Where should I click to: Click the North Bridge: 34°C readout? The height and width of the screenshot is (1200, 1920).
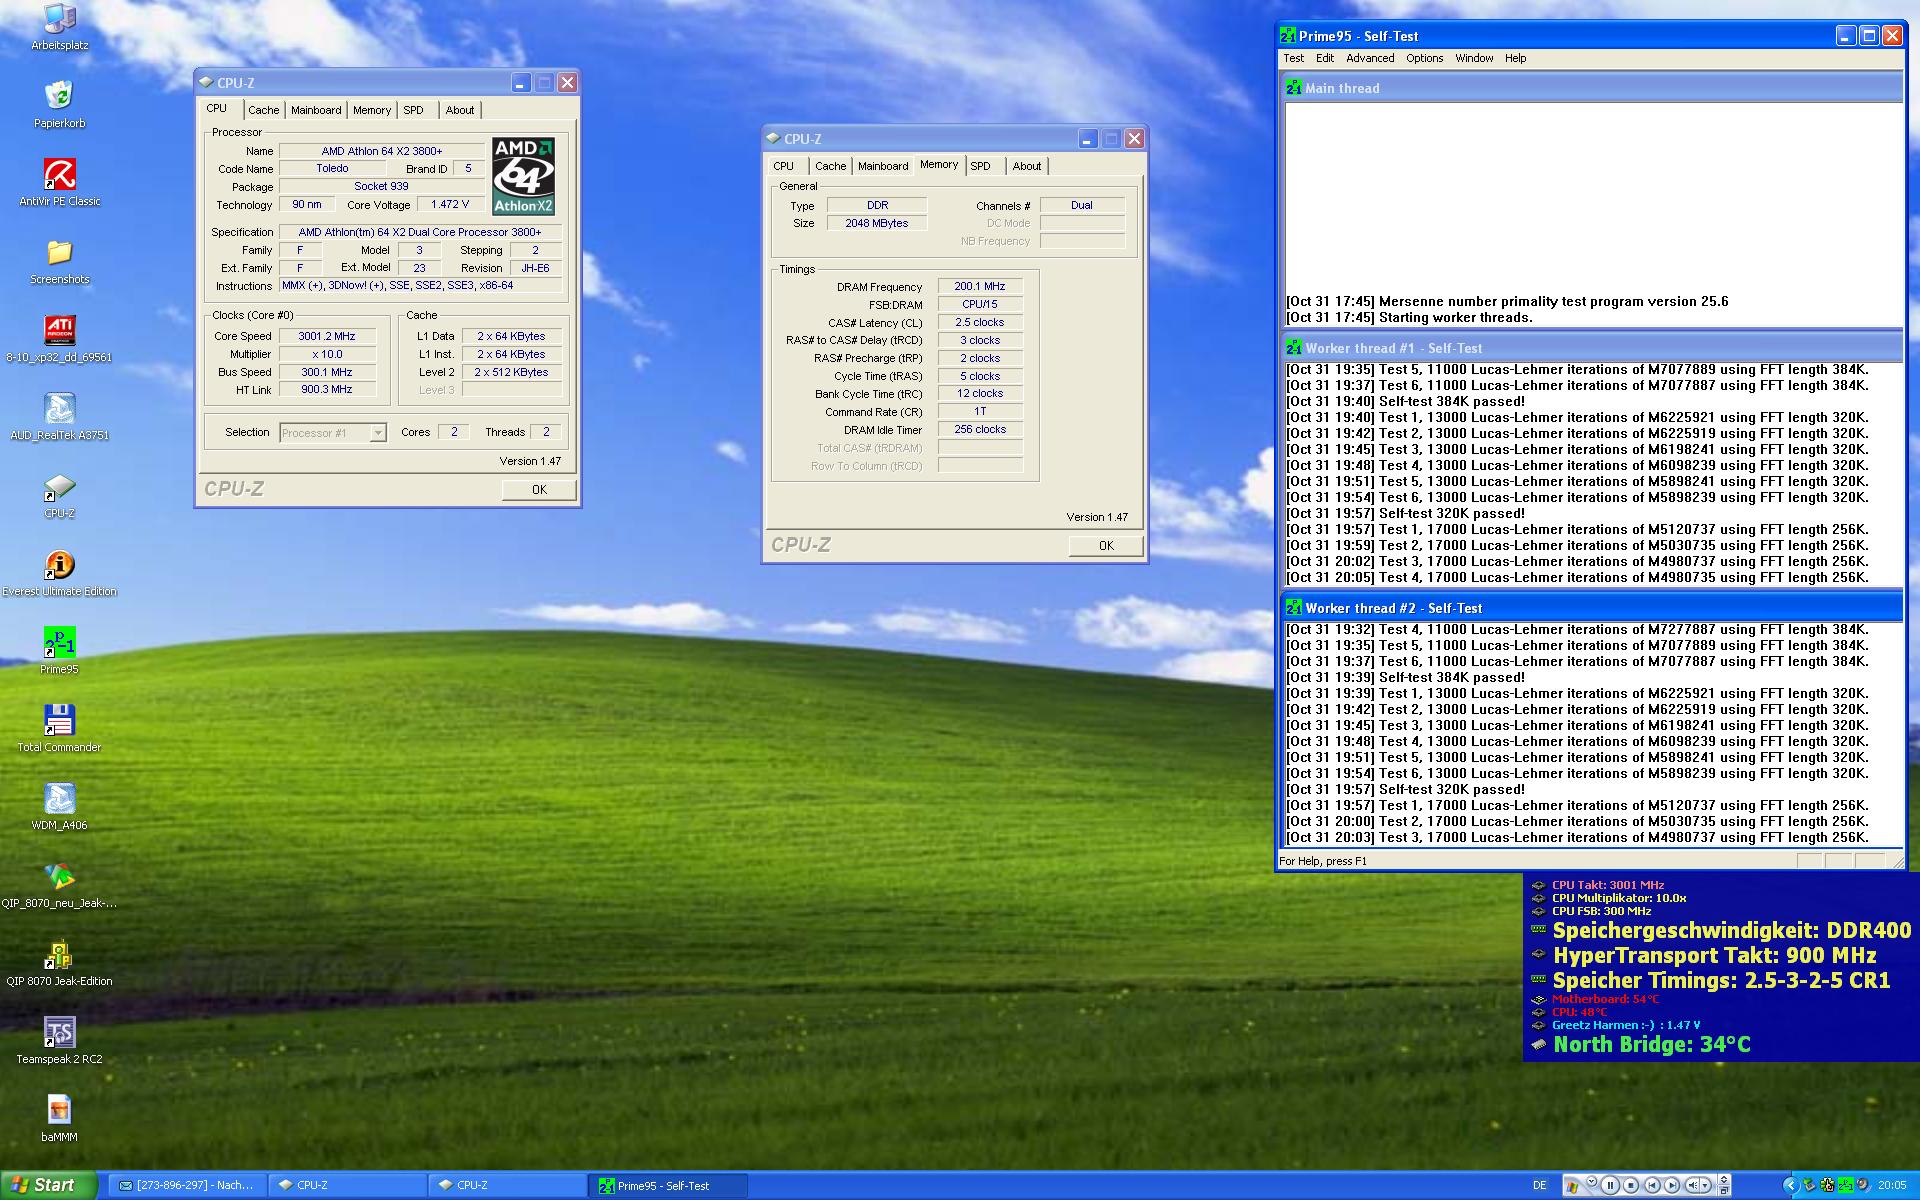click(1652, 1045)
